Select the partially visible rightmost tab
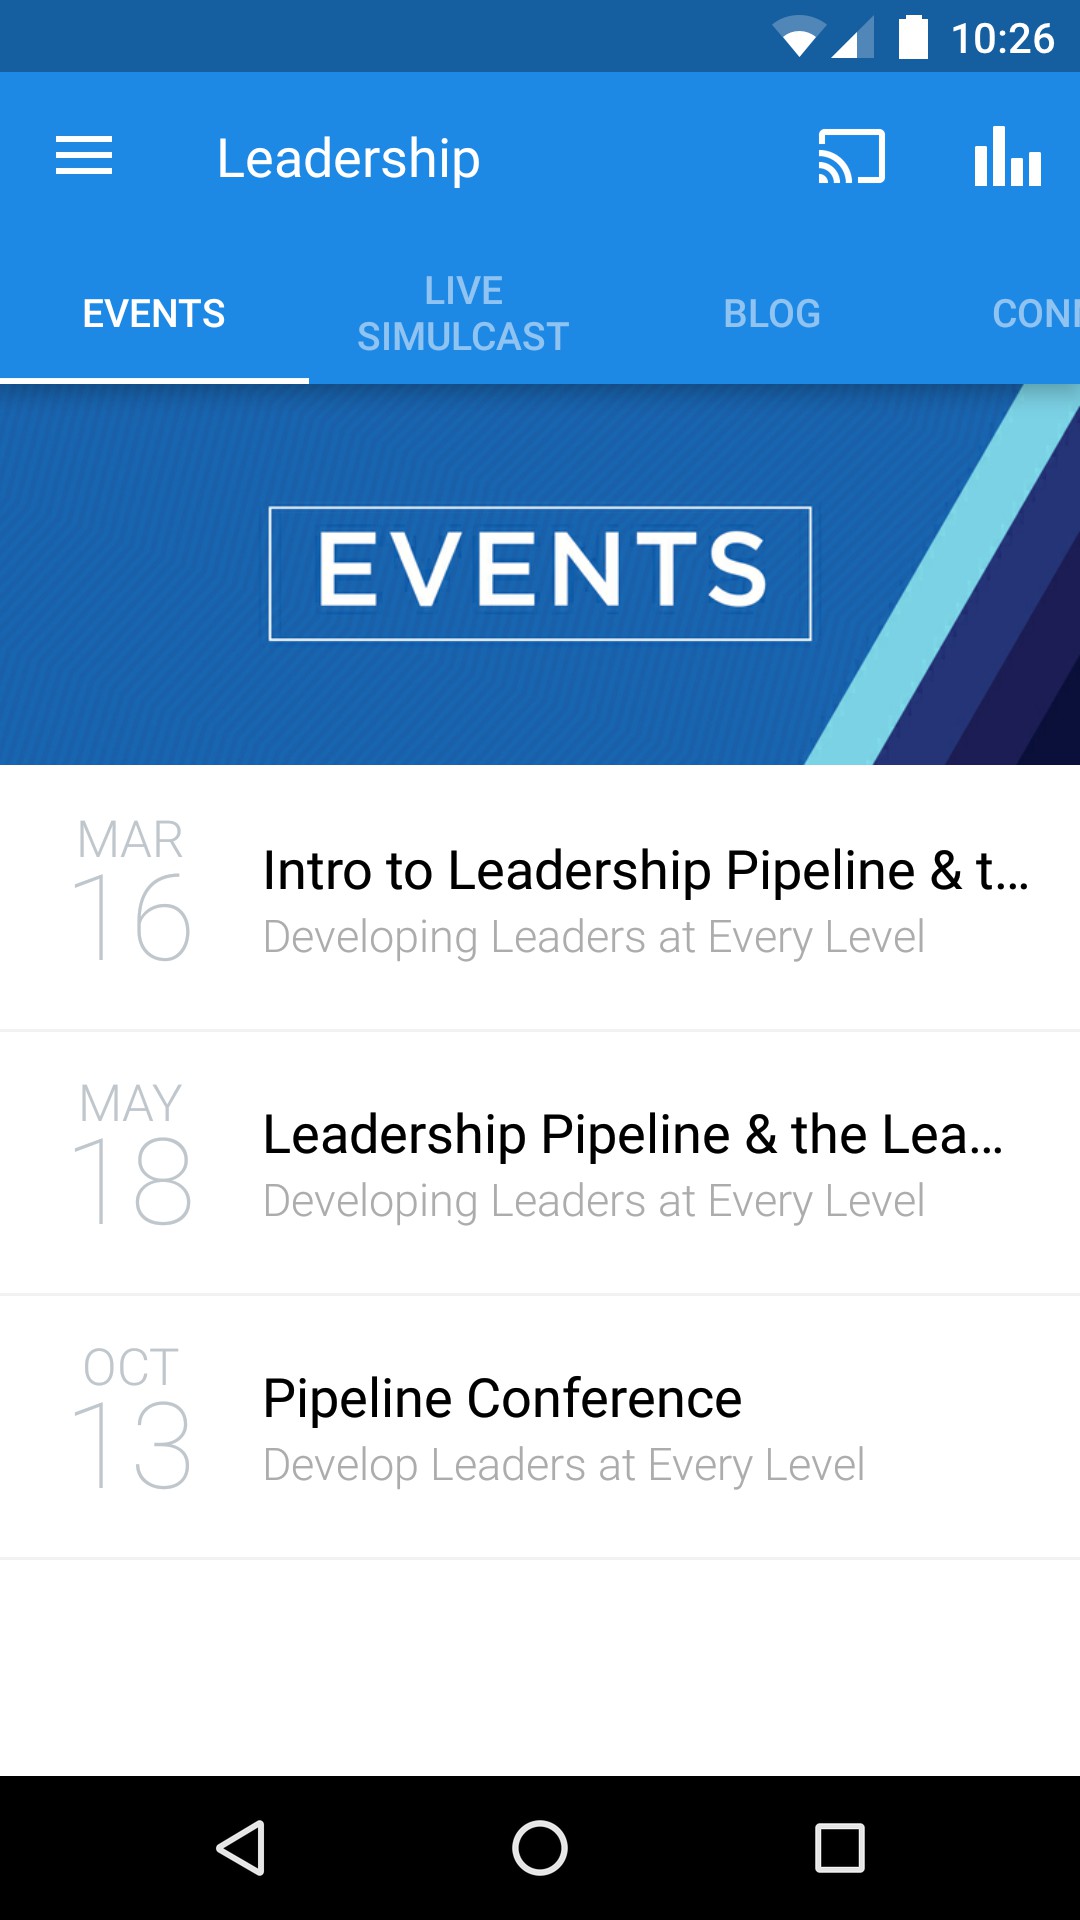1080x1920 pixels. (1035, 314)
